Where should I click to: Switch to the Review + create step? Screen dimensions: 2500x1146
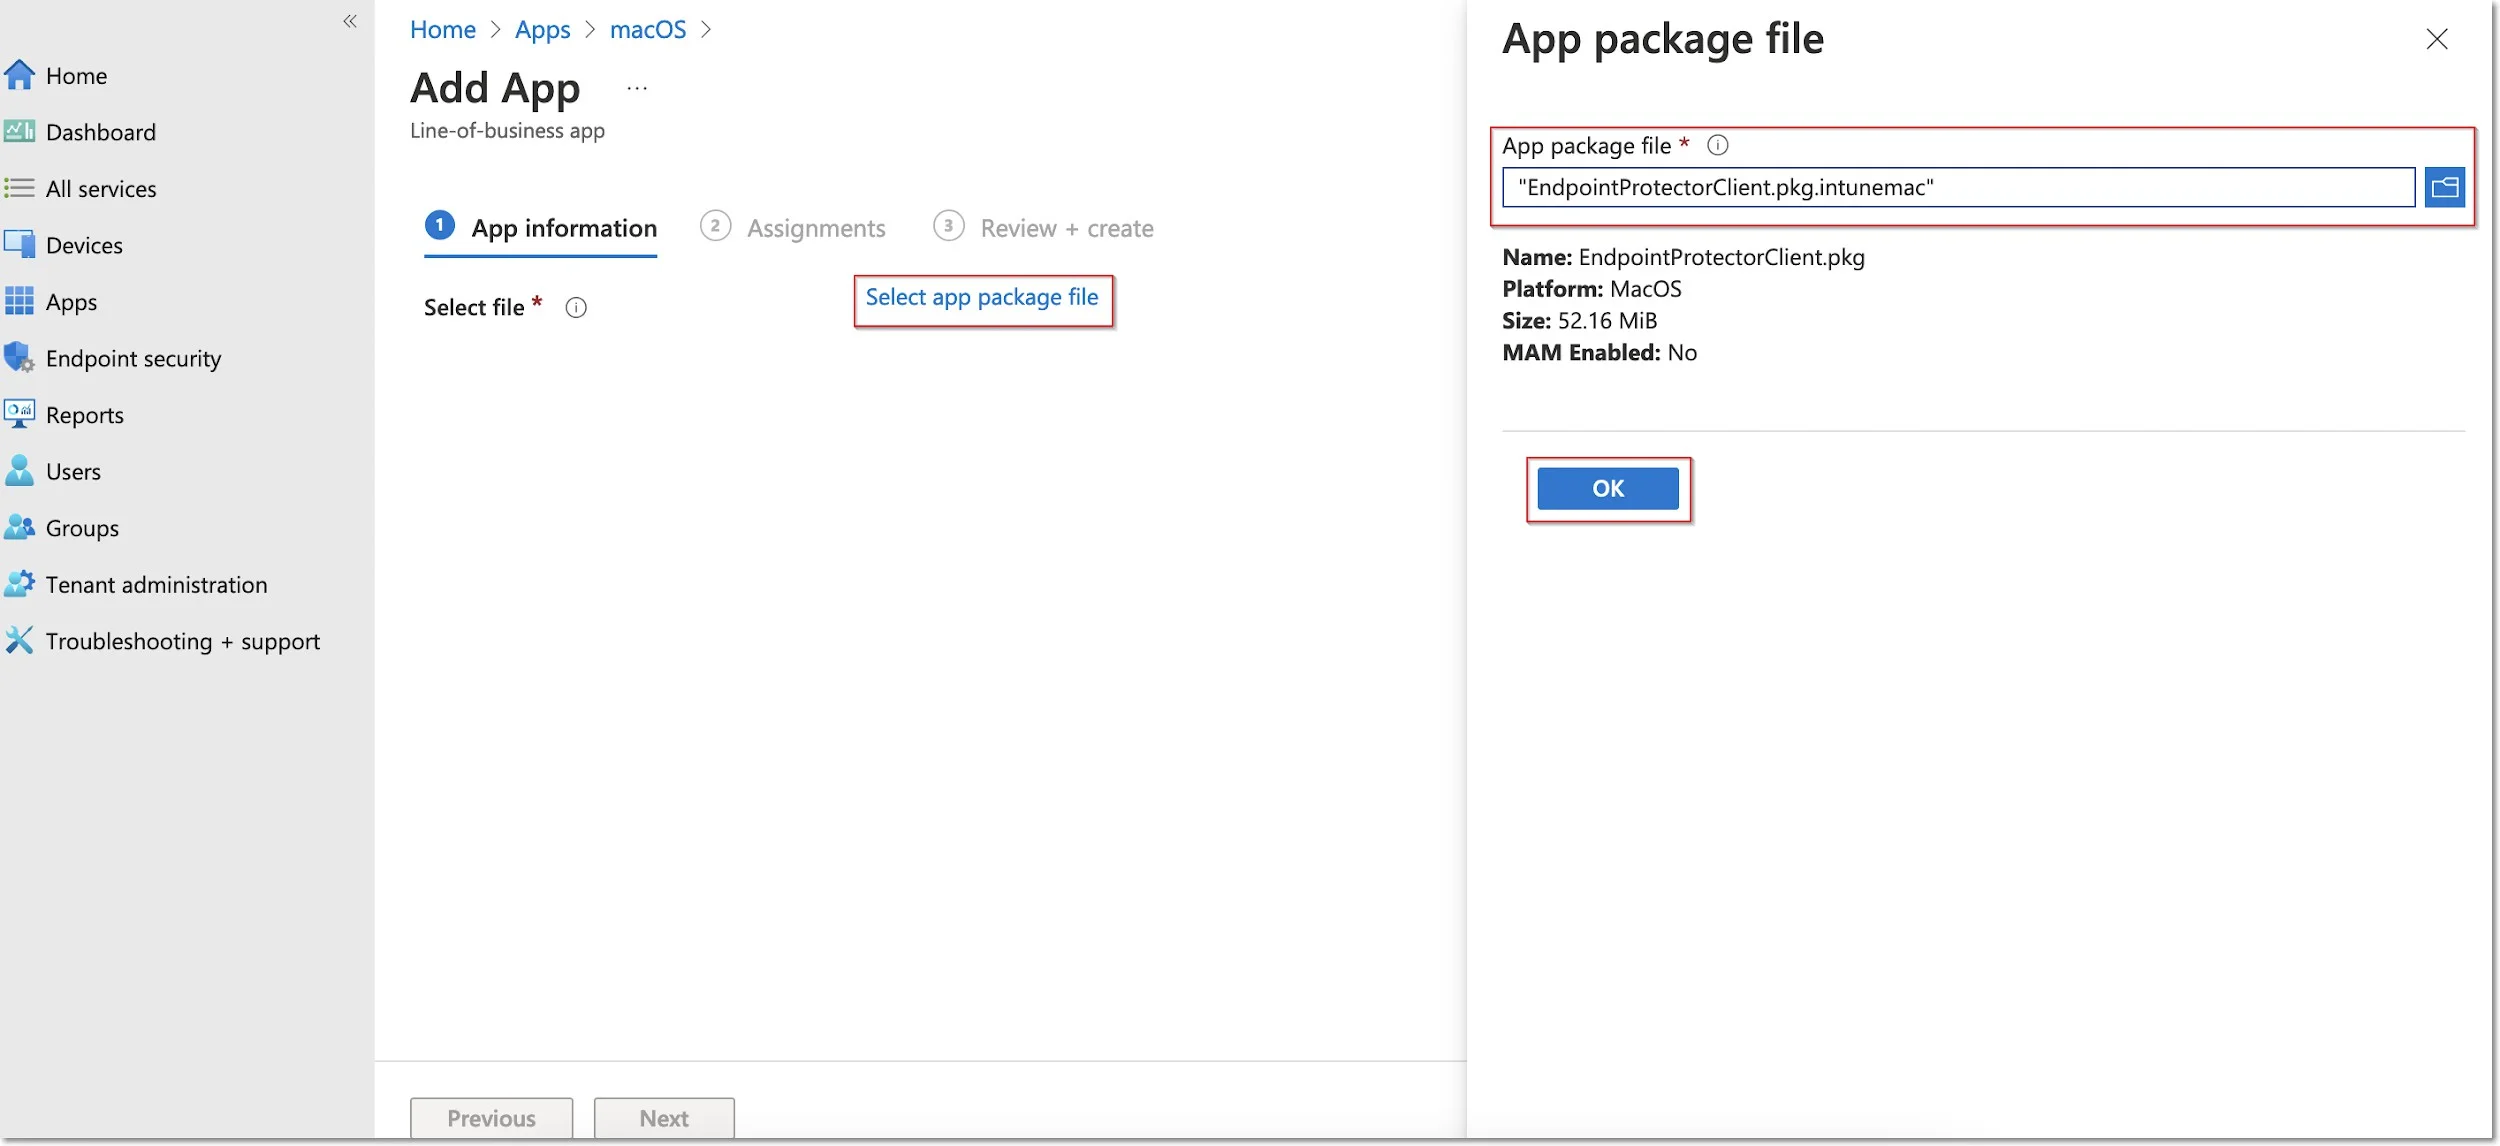coord(1043,228)
